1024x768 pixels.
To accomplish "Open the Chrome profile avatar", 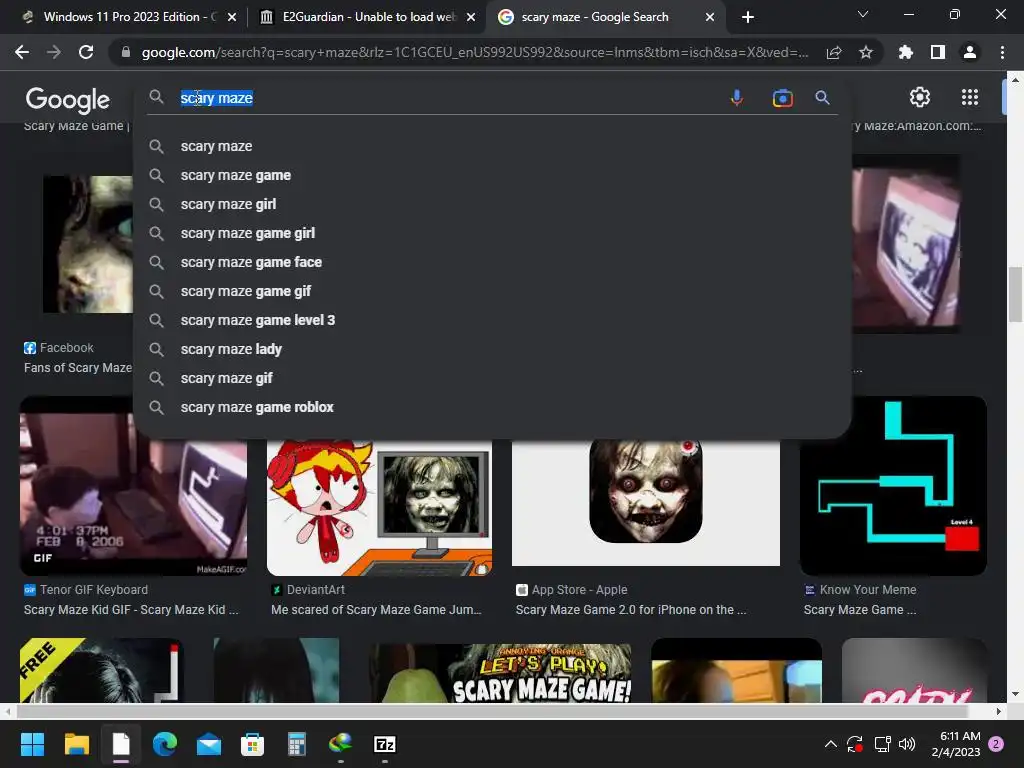I will [x=970, y=52].
